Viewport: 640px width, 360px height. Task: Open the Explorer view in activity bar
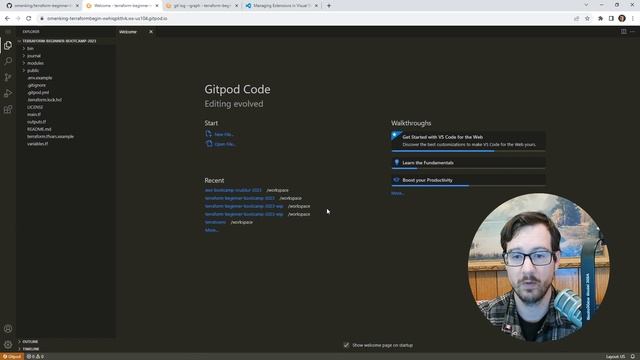pos(8,45)
